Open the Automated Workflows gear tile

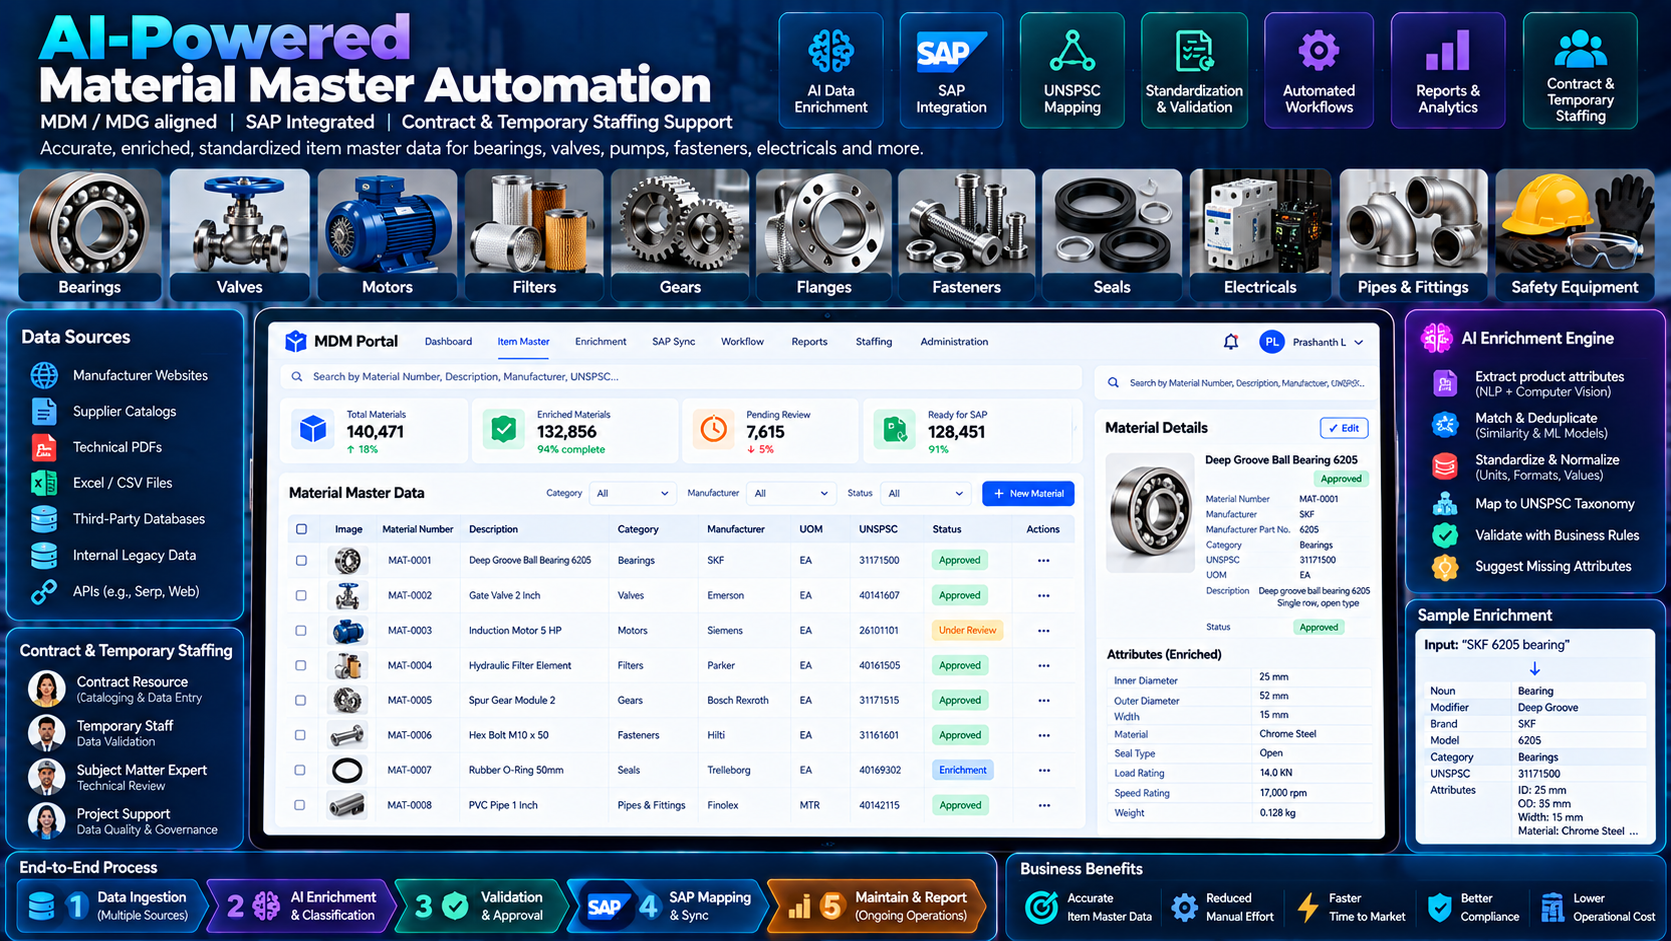[x=1319, y=70]
